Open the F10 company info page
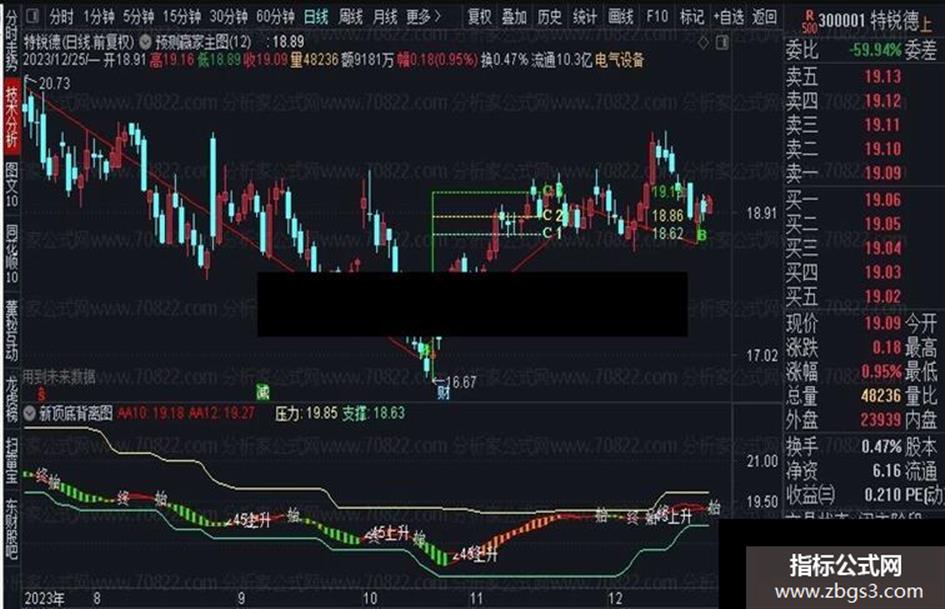 (x=657, y=16)
